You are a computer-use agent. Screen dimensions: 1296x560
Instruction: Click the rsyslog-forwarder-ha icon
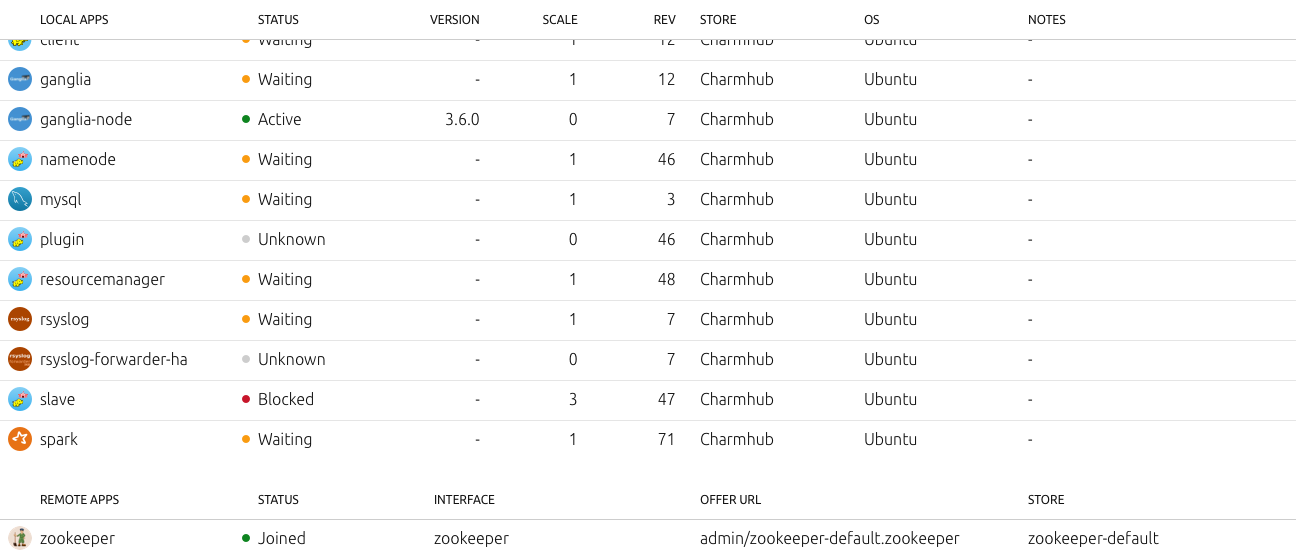(x=20, y=359)
